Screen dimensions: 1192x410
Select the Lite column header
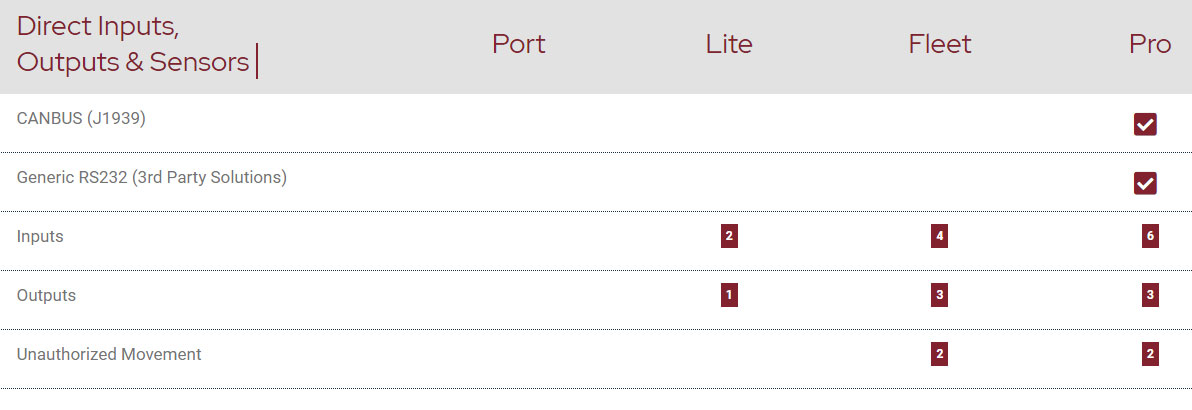729,44
